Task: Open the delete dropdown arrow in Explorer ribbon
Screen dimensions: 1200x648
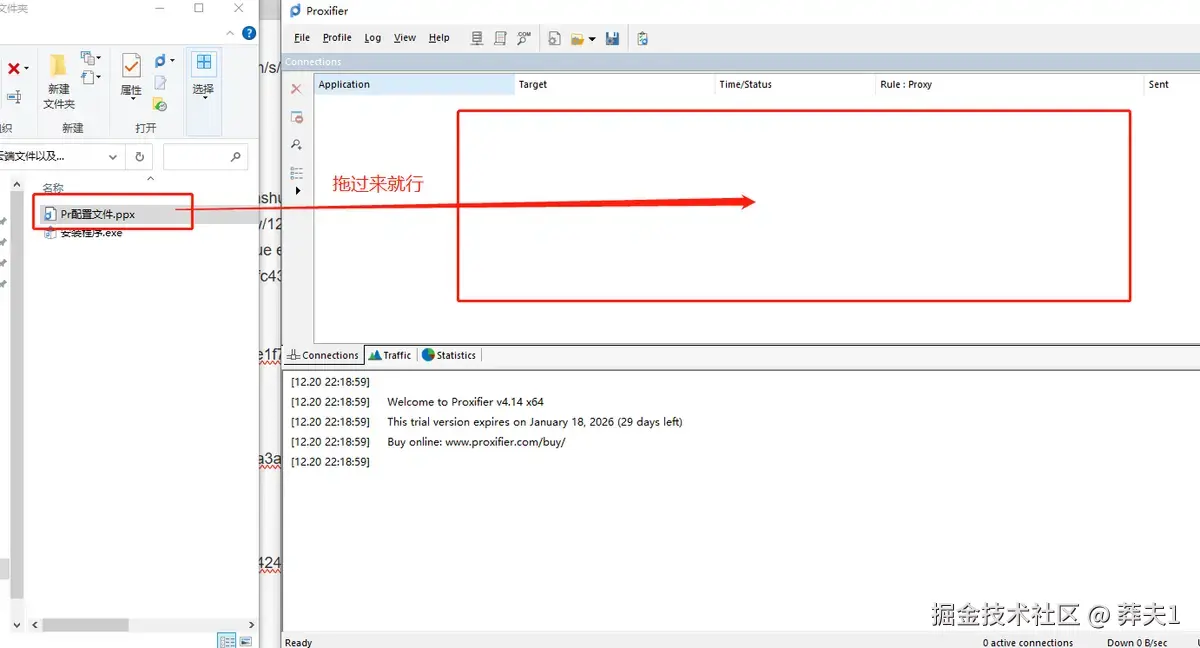Action: 26,69
